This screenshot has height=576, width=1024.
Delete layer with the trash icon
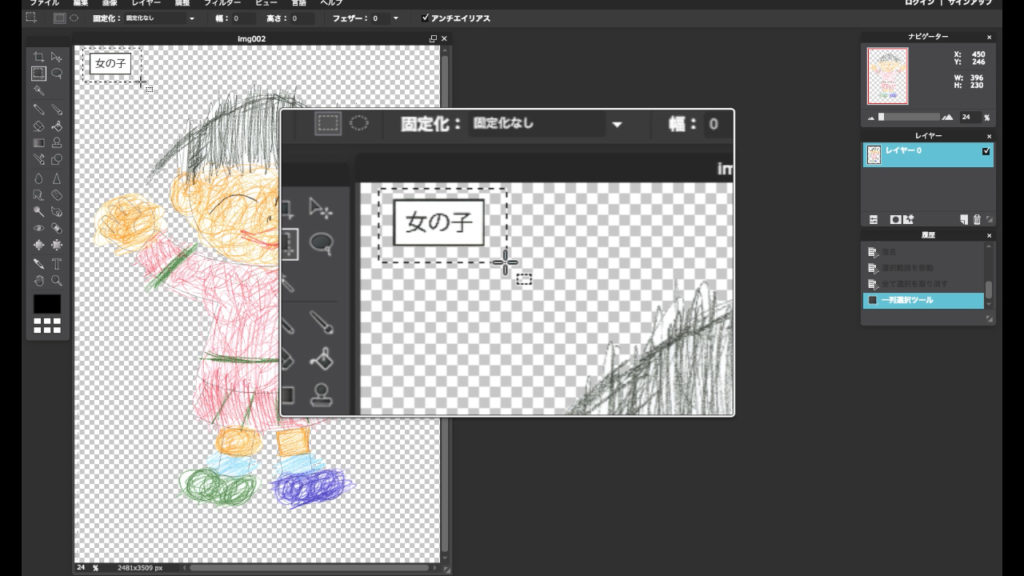[976, 219]
